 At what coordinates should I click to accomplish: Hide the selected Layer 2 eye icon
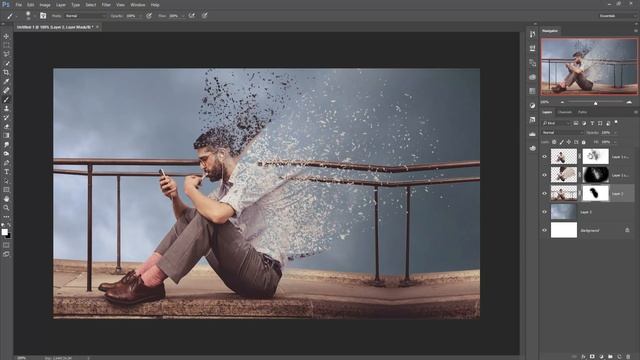(x=544, y=193)
